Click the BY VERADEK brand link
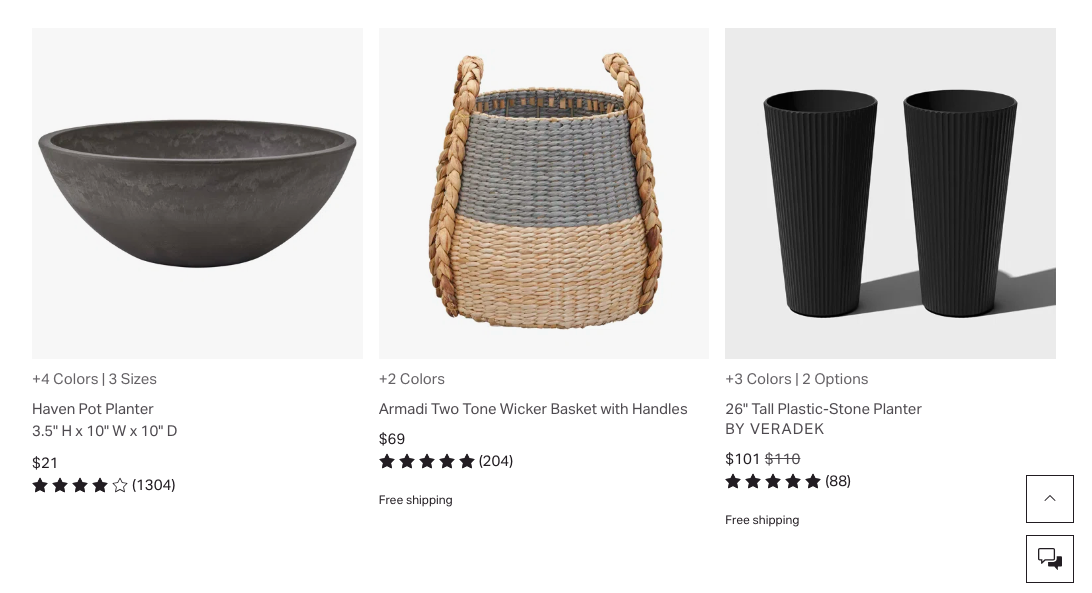This screenshot has width=1092, height=593. 775,428
